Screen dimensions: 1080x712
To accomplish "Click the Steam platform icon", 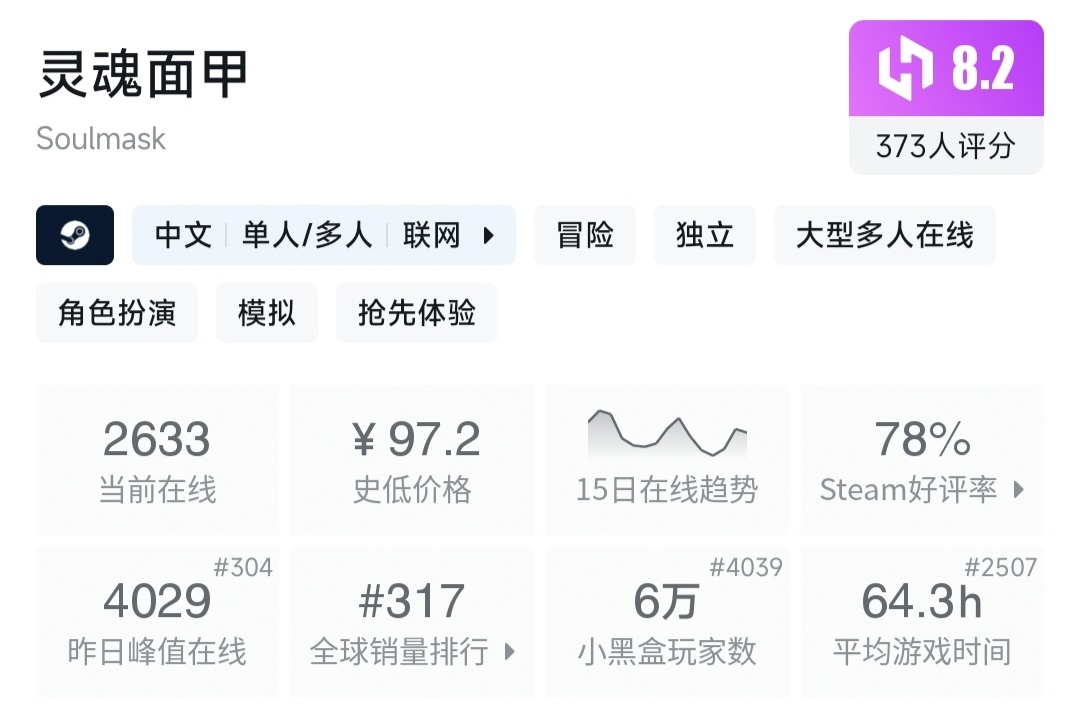I will pos(75,235).
